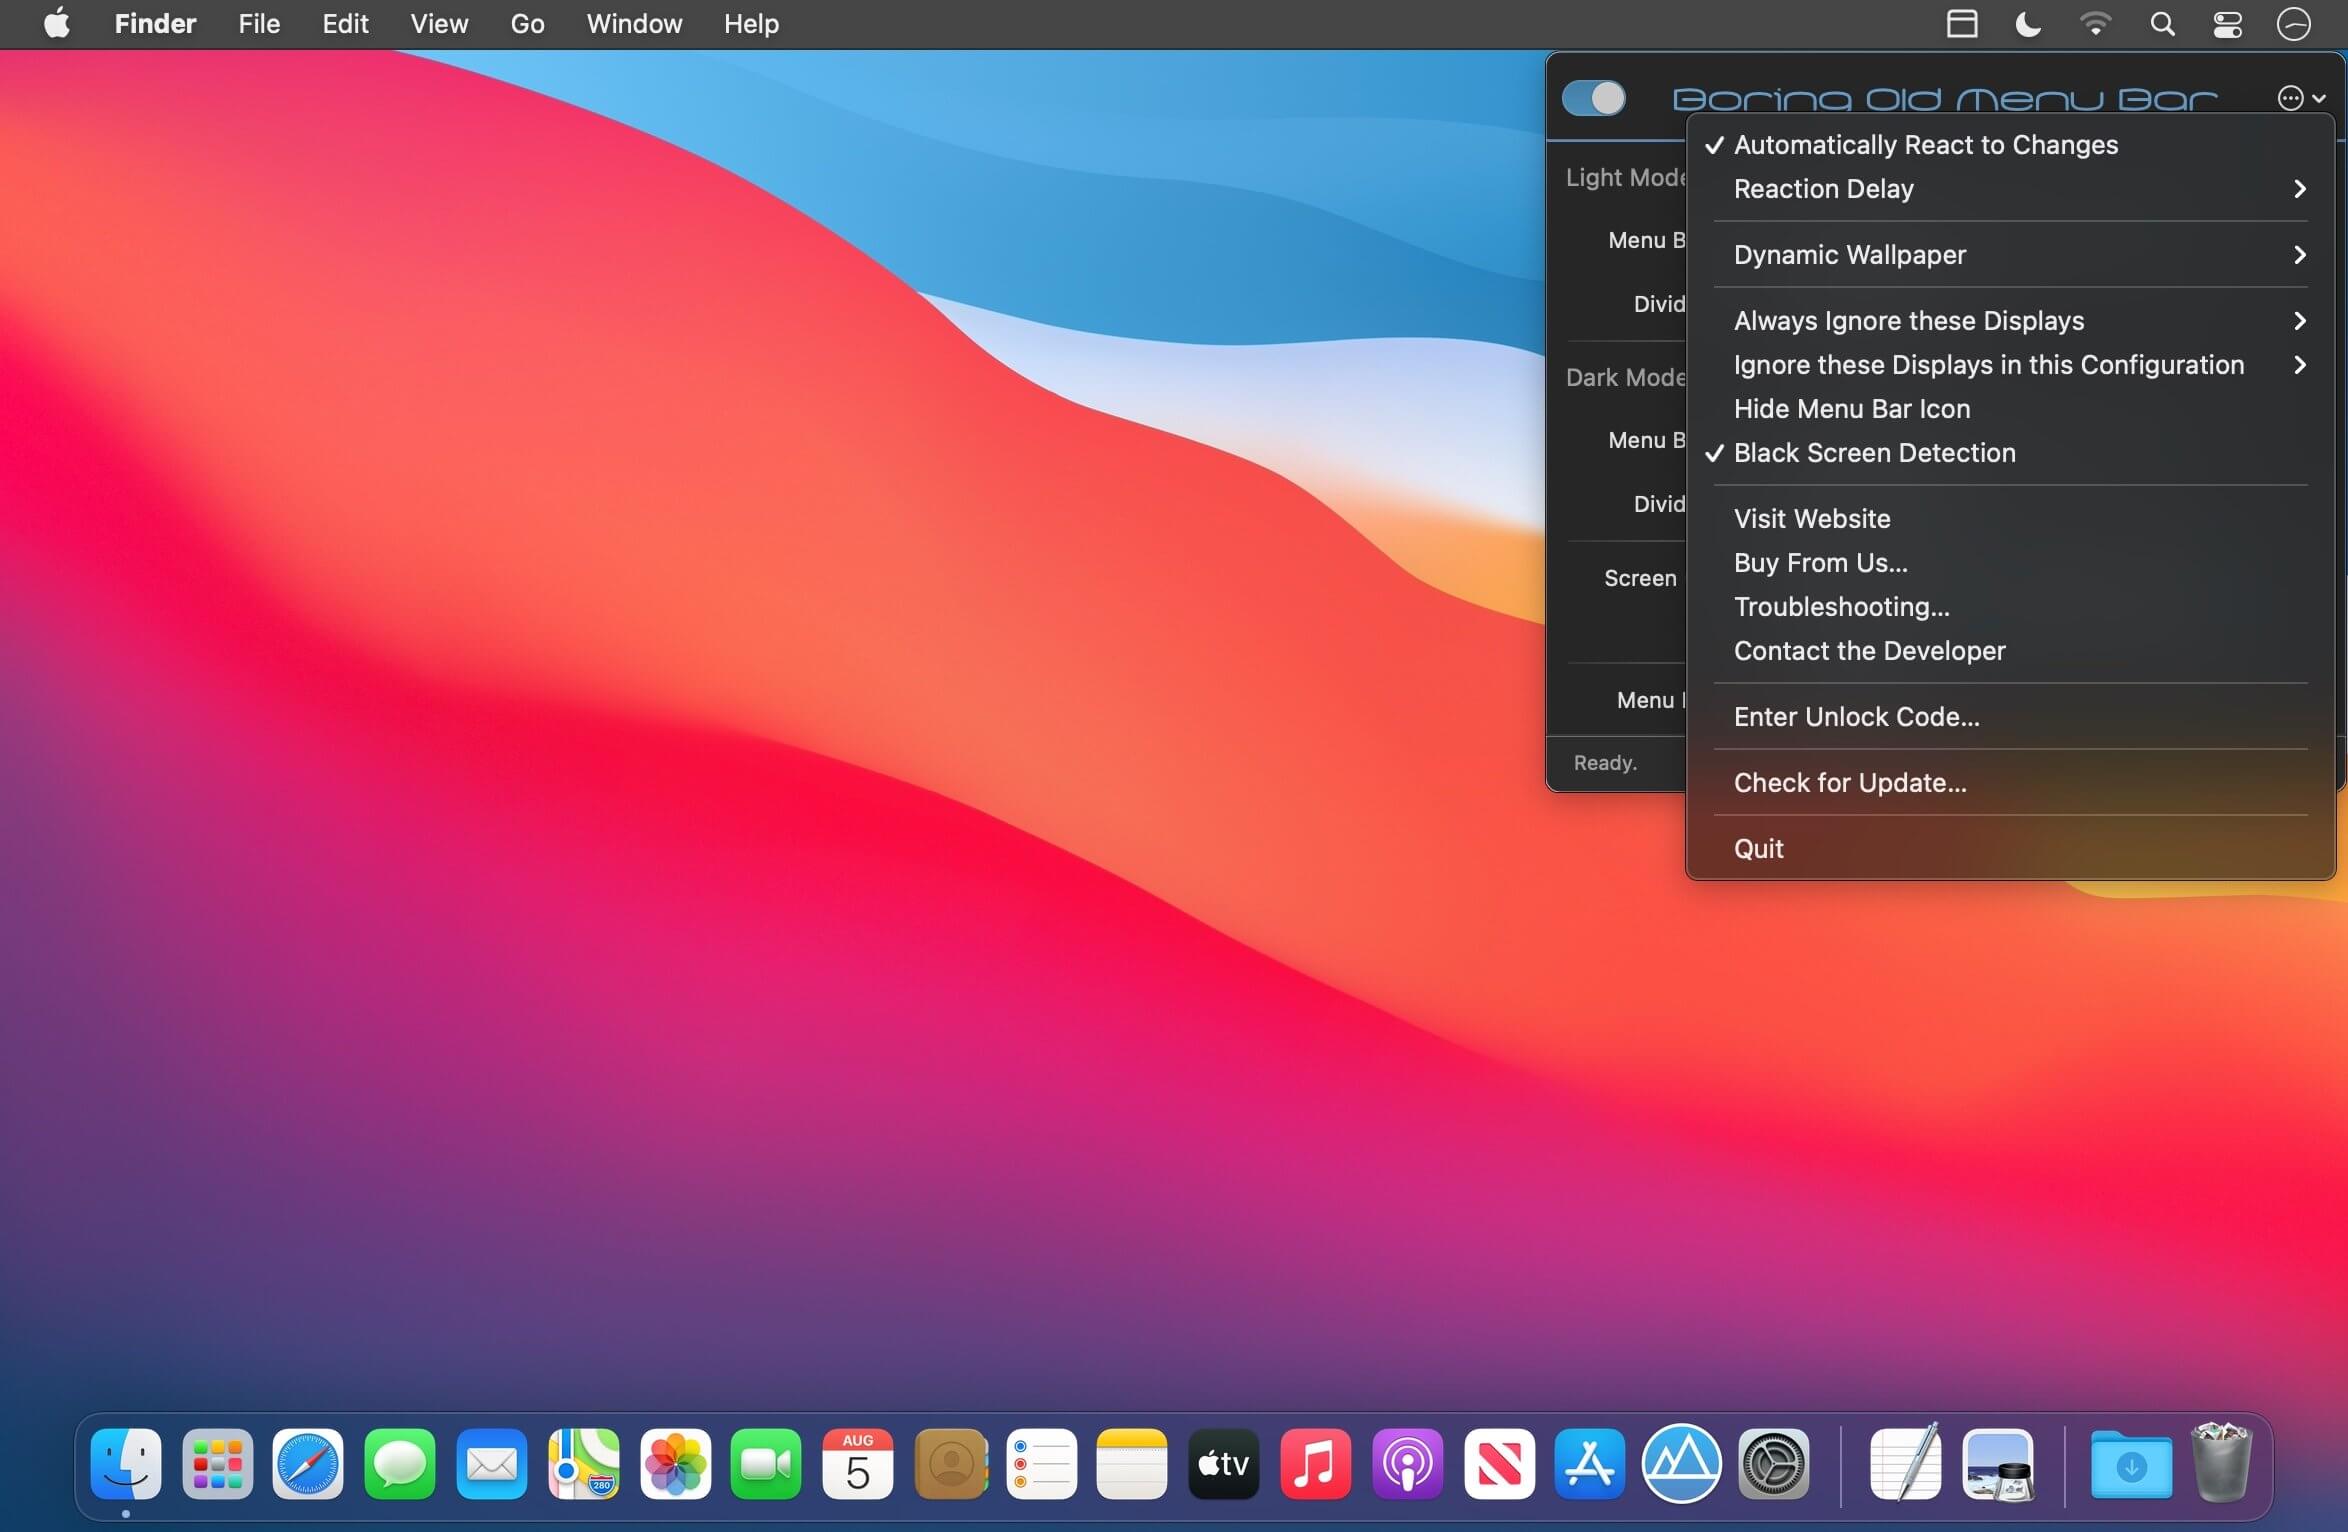Screen dimensions: 2348x1532
Task: Open Preview from the Dock
Action: (x=1998, y=1464)
